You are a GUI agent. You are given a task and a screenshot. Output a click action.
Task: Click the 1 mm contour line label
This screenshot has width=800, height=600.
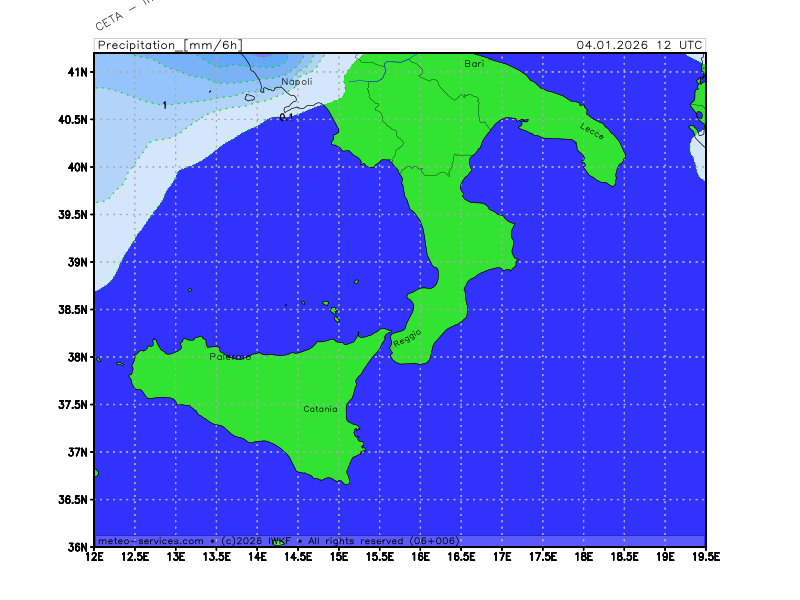pyautogui.click(x=165, y=104)
